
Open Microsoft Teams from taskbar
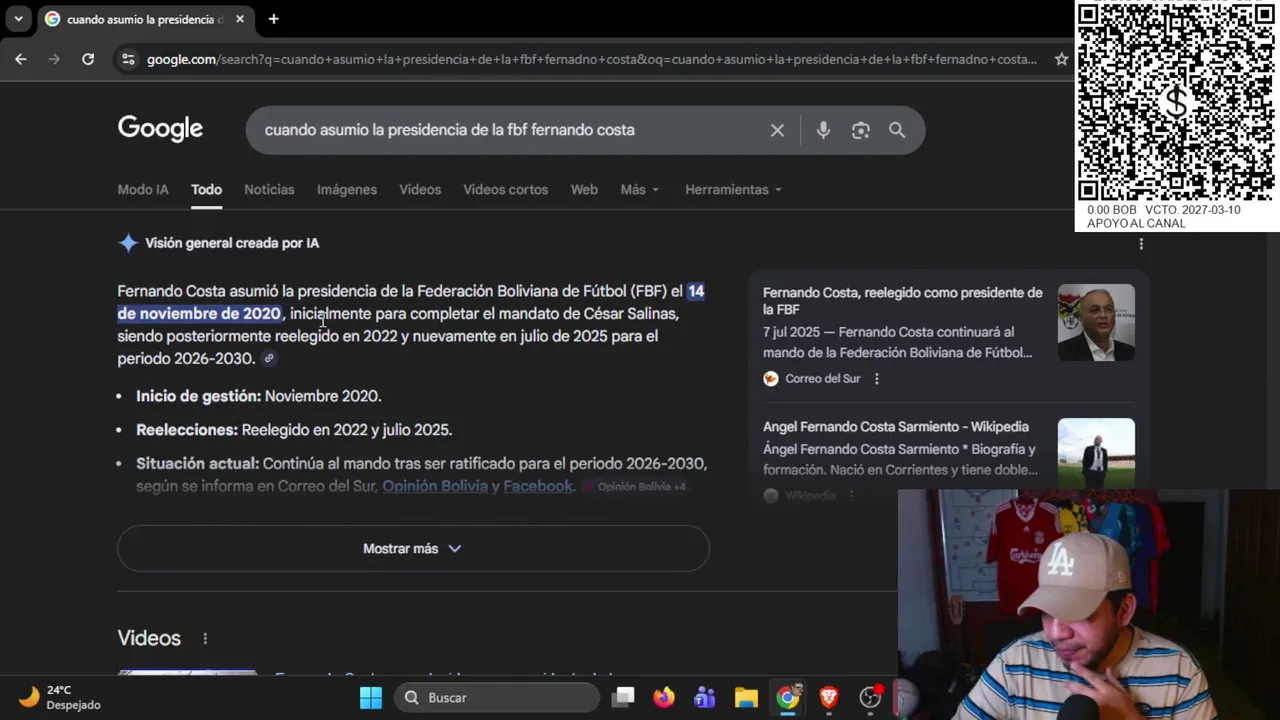coord(705,697)
